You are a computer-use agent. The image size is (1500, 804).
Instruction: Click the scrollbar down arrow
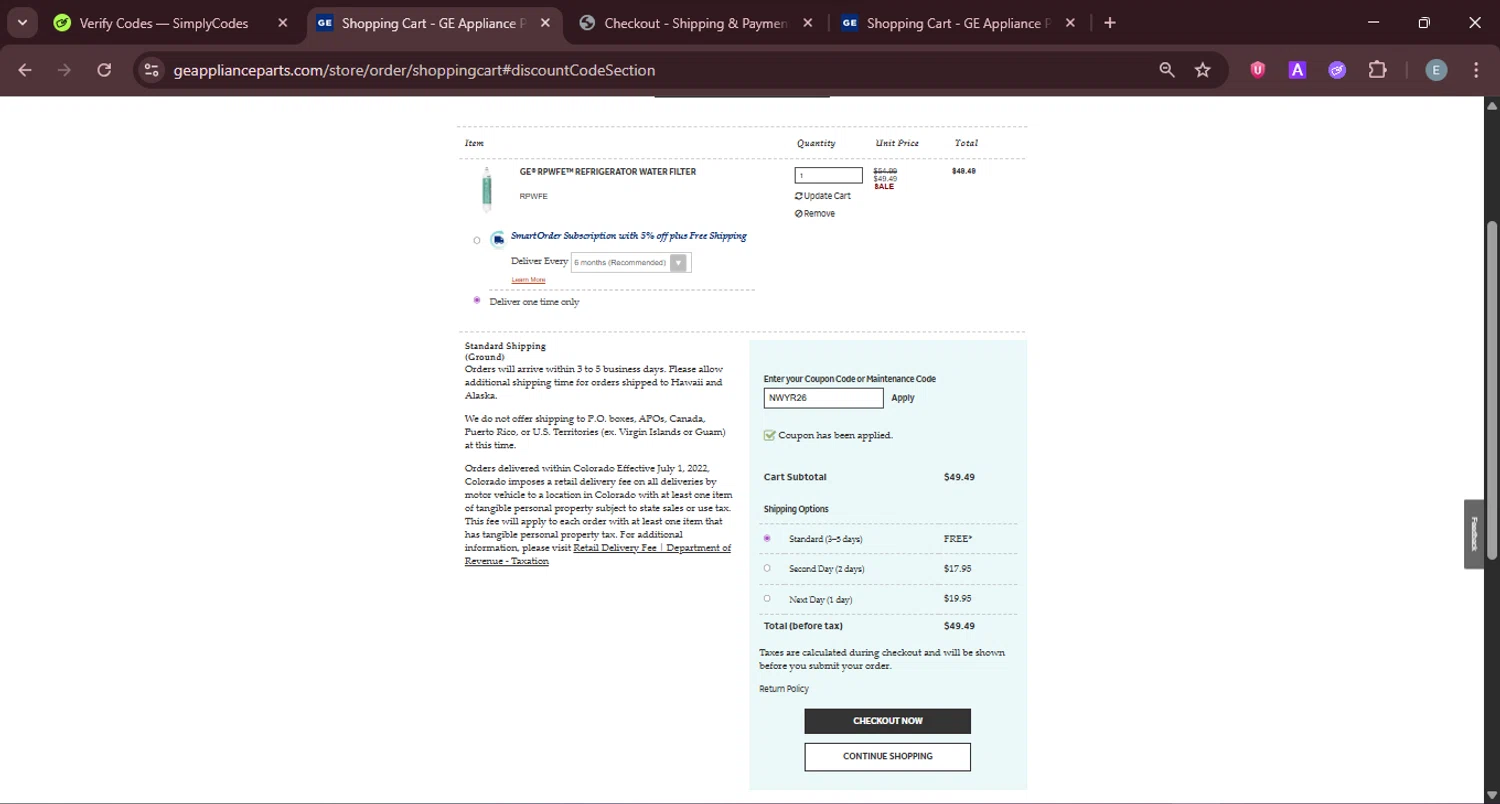1492,795
